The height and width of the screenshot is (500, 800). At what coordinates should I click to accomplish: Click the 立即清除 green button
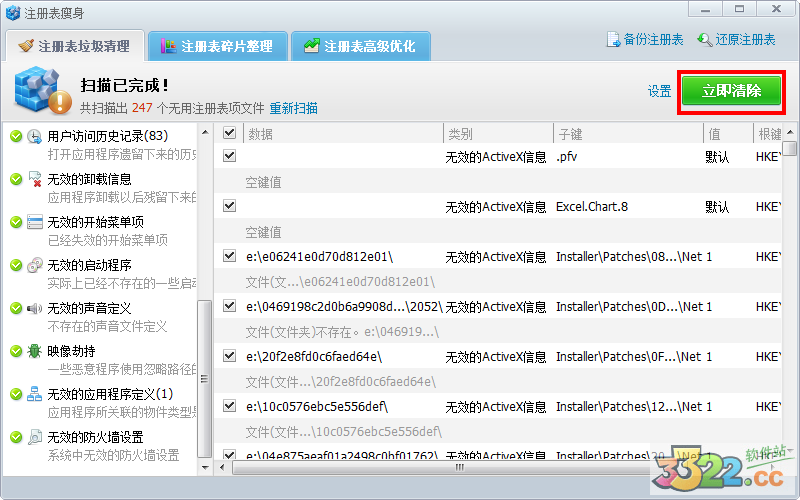(x=731, y=91)
